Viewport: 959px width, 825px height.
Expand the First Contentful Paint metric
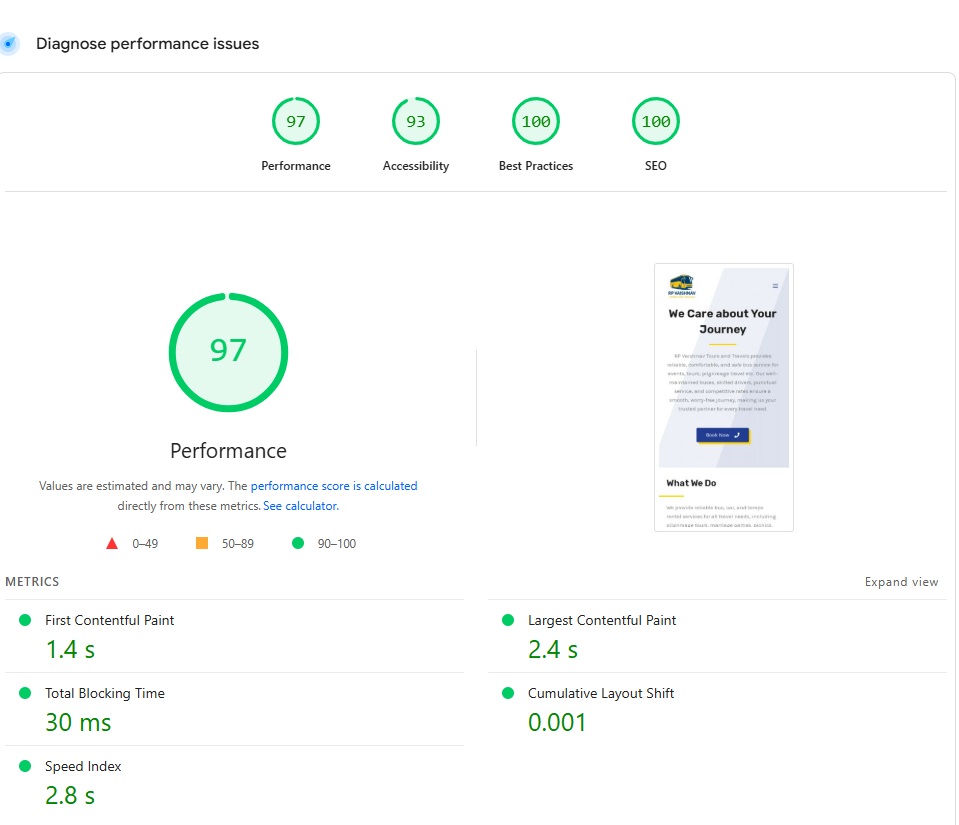tap(109, 620)
